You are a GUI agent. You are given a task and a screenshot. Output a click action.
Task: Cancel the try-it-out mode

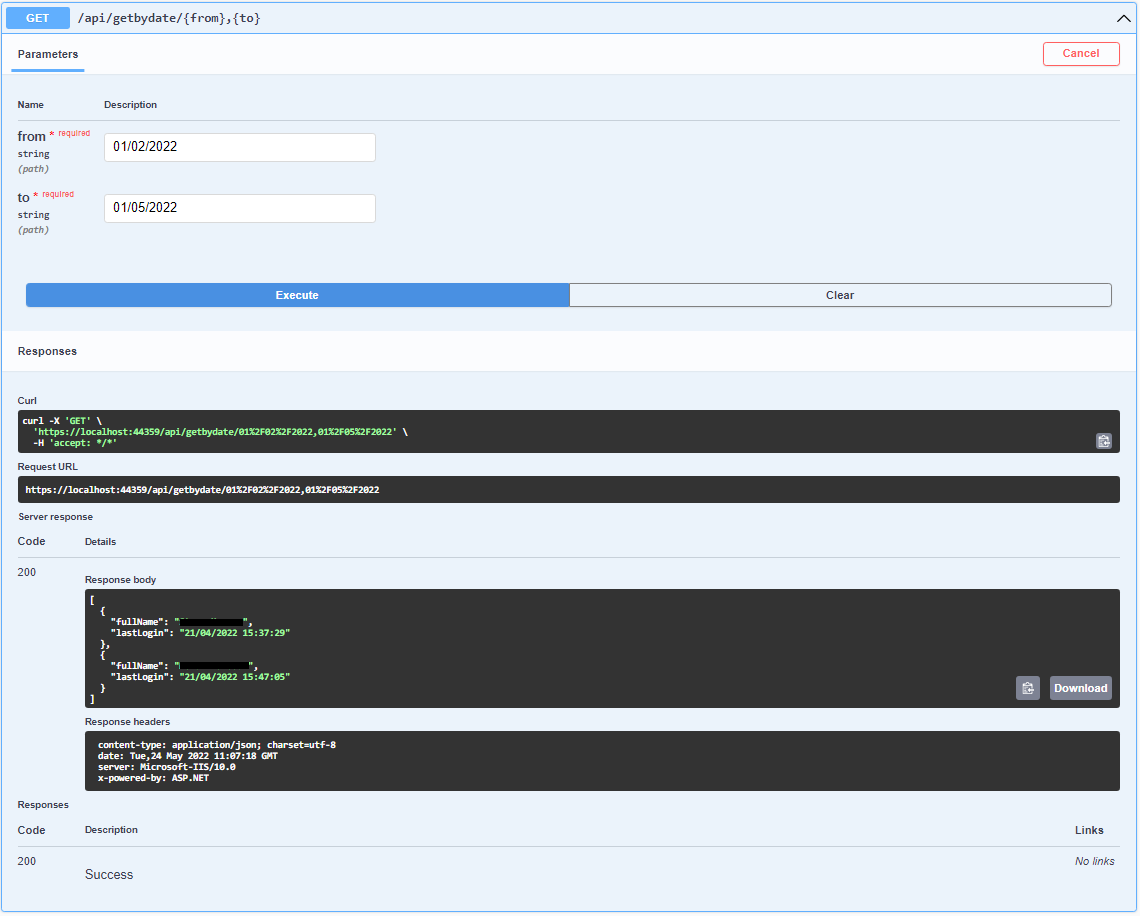(1080, 53)
